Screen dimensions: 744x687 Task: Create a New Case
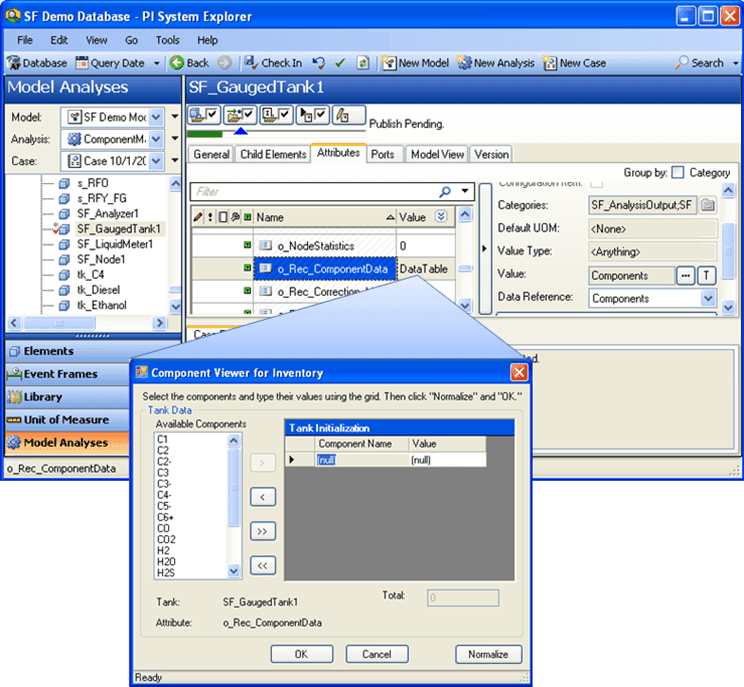click(575, 63)
